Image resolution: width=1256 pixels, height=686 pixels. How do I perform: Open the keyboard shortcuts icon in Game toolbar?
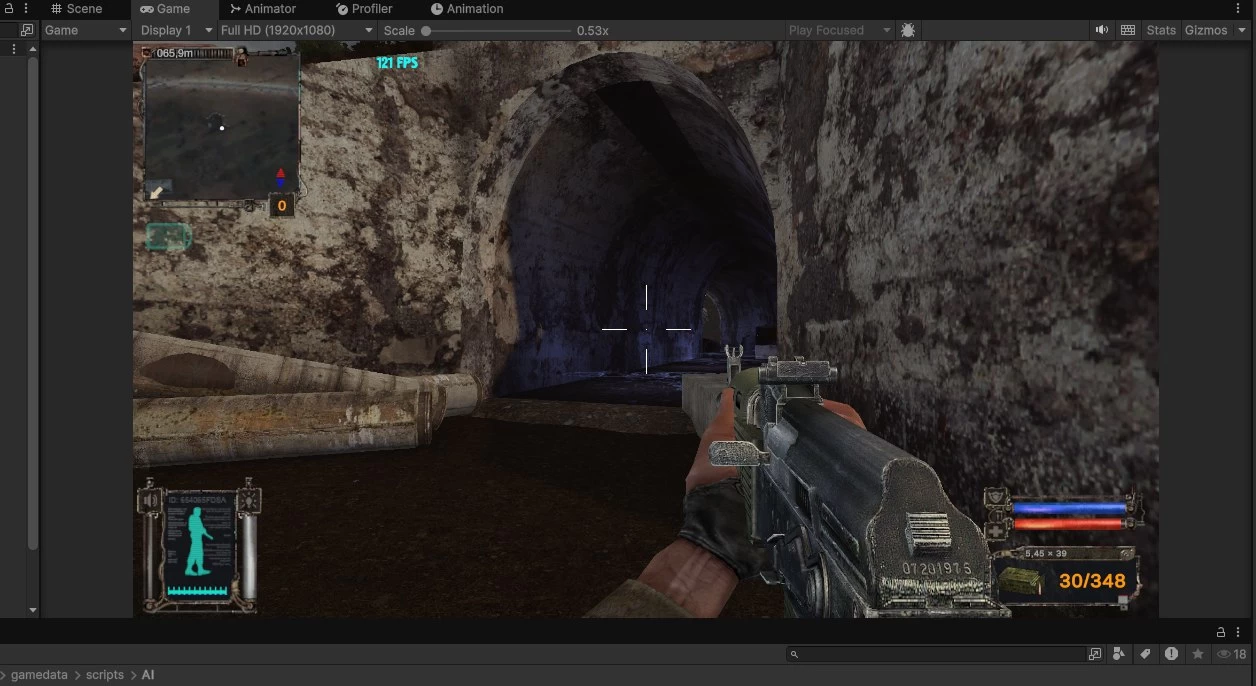(1128, 30)
